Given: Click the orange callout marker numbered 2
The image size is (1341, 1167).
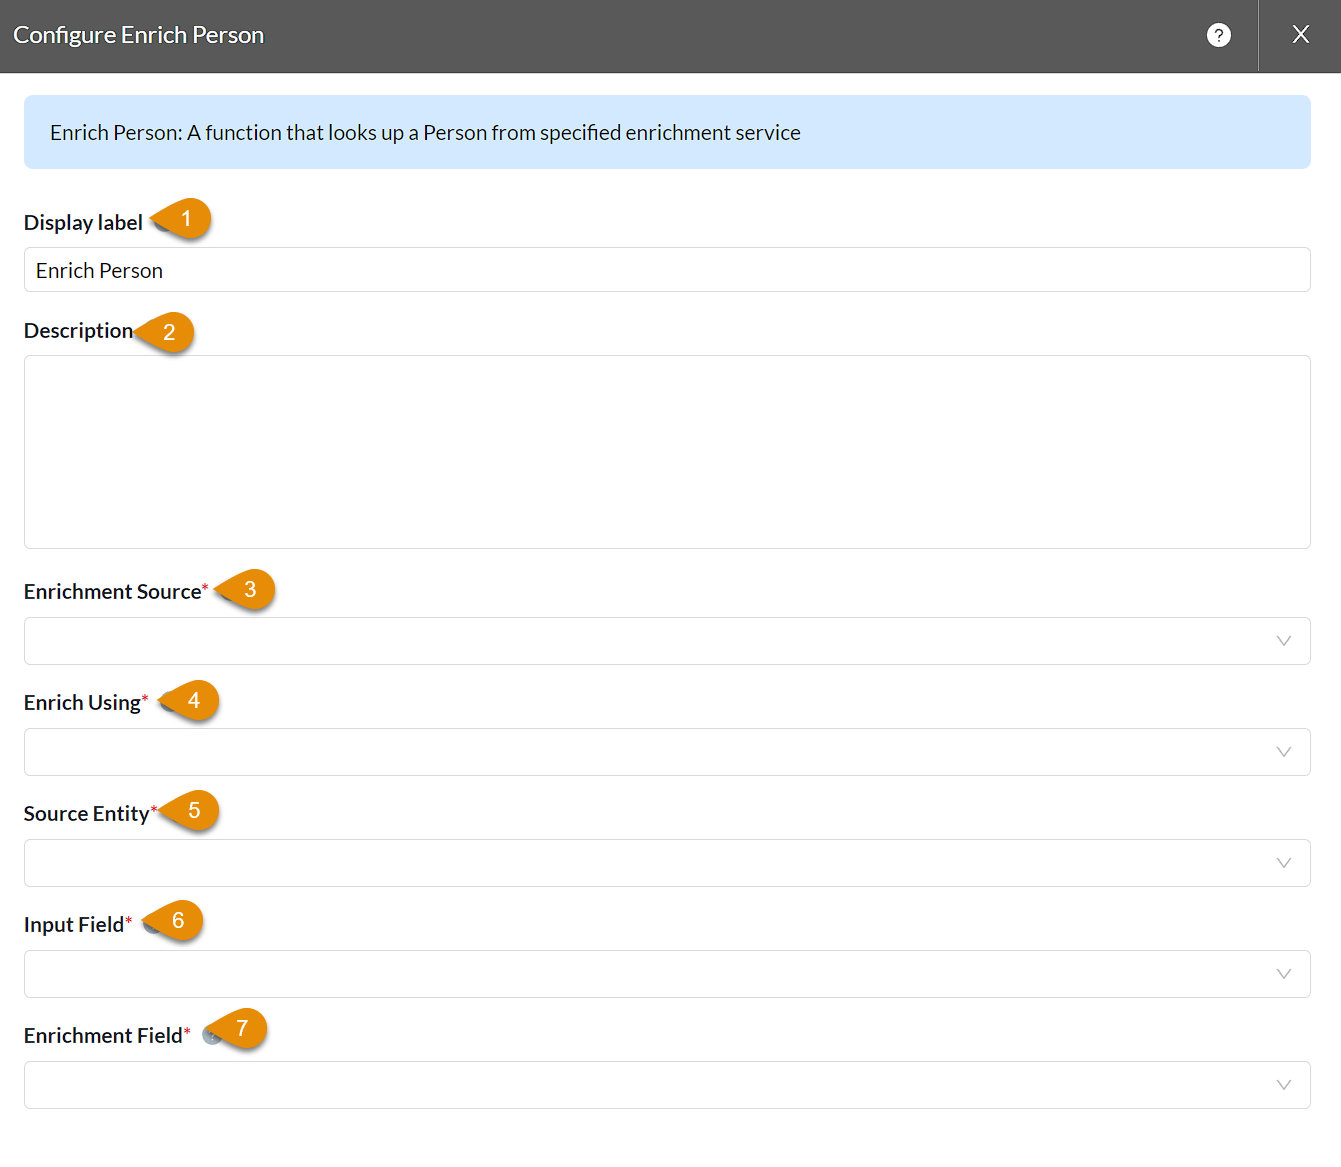Looking at the screenshot, I should click(171, 333).
